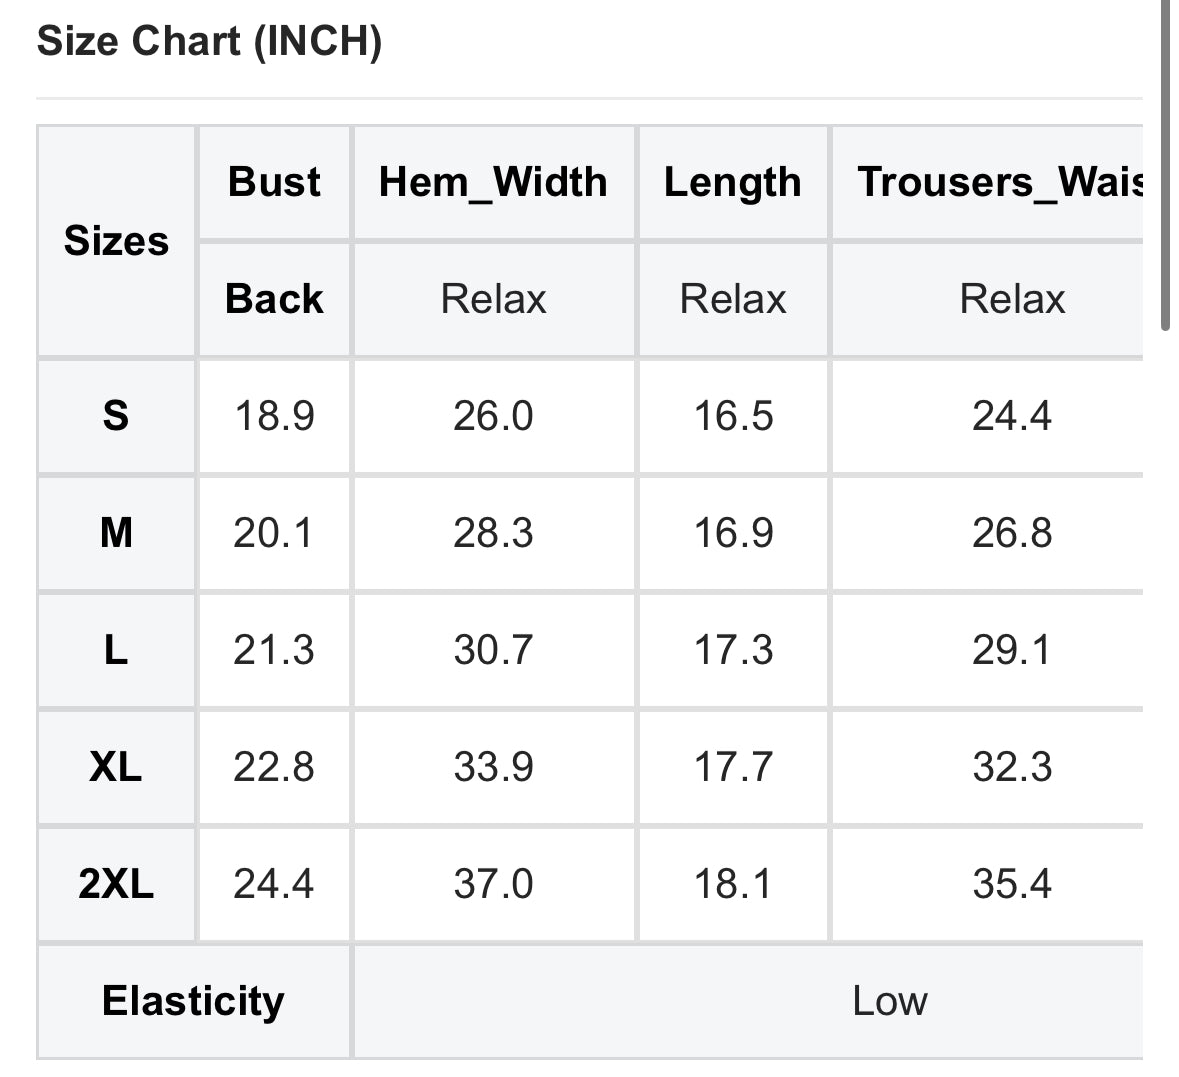Select the Bust column header

(x=274, y=182)
